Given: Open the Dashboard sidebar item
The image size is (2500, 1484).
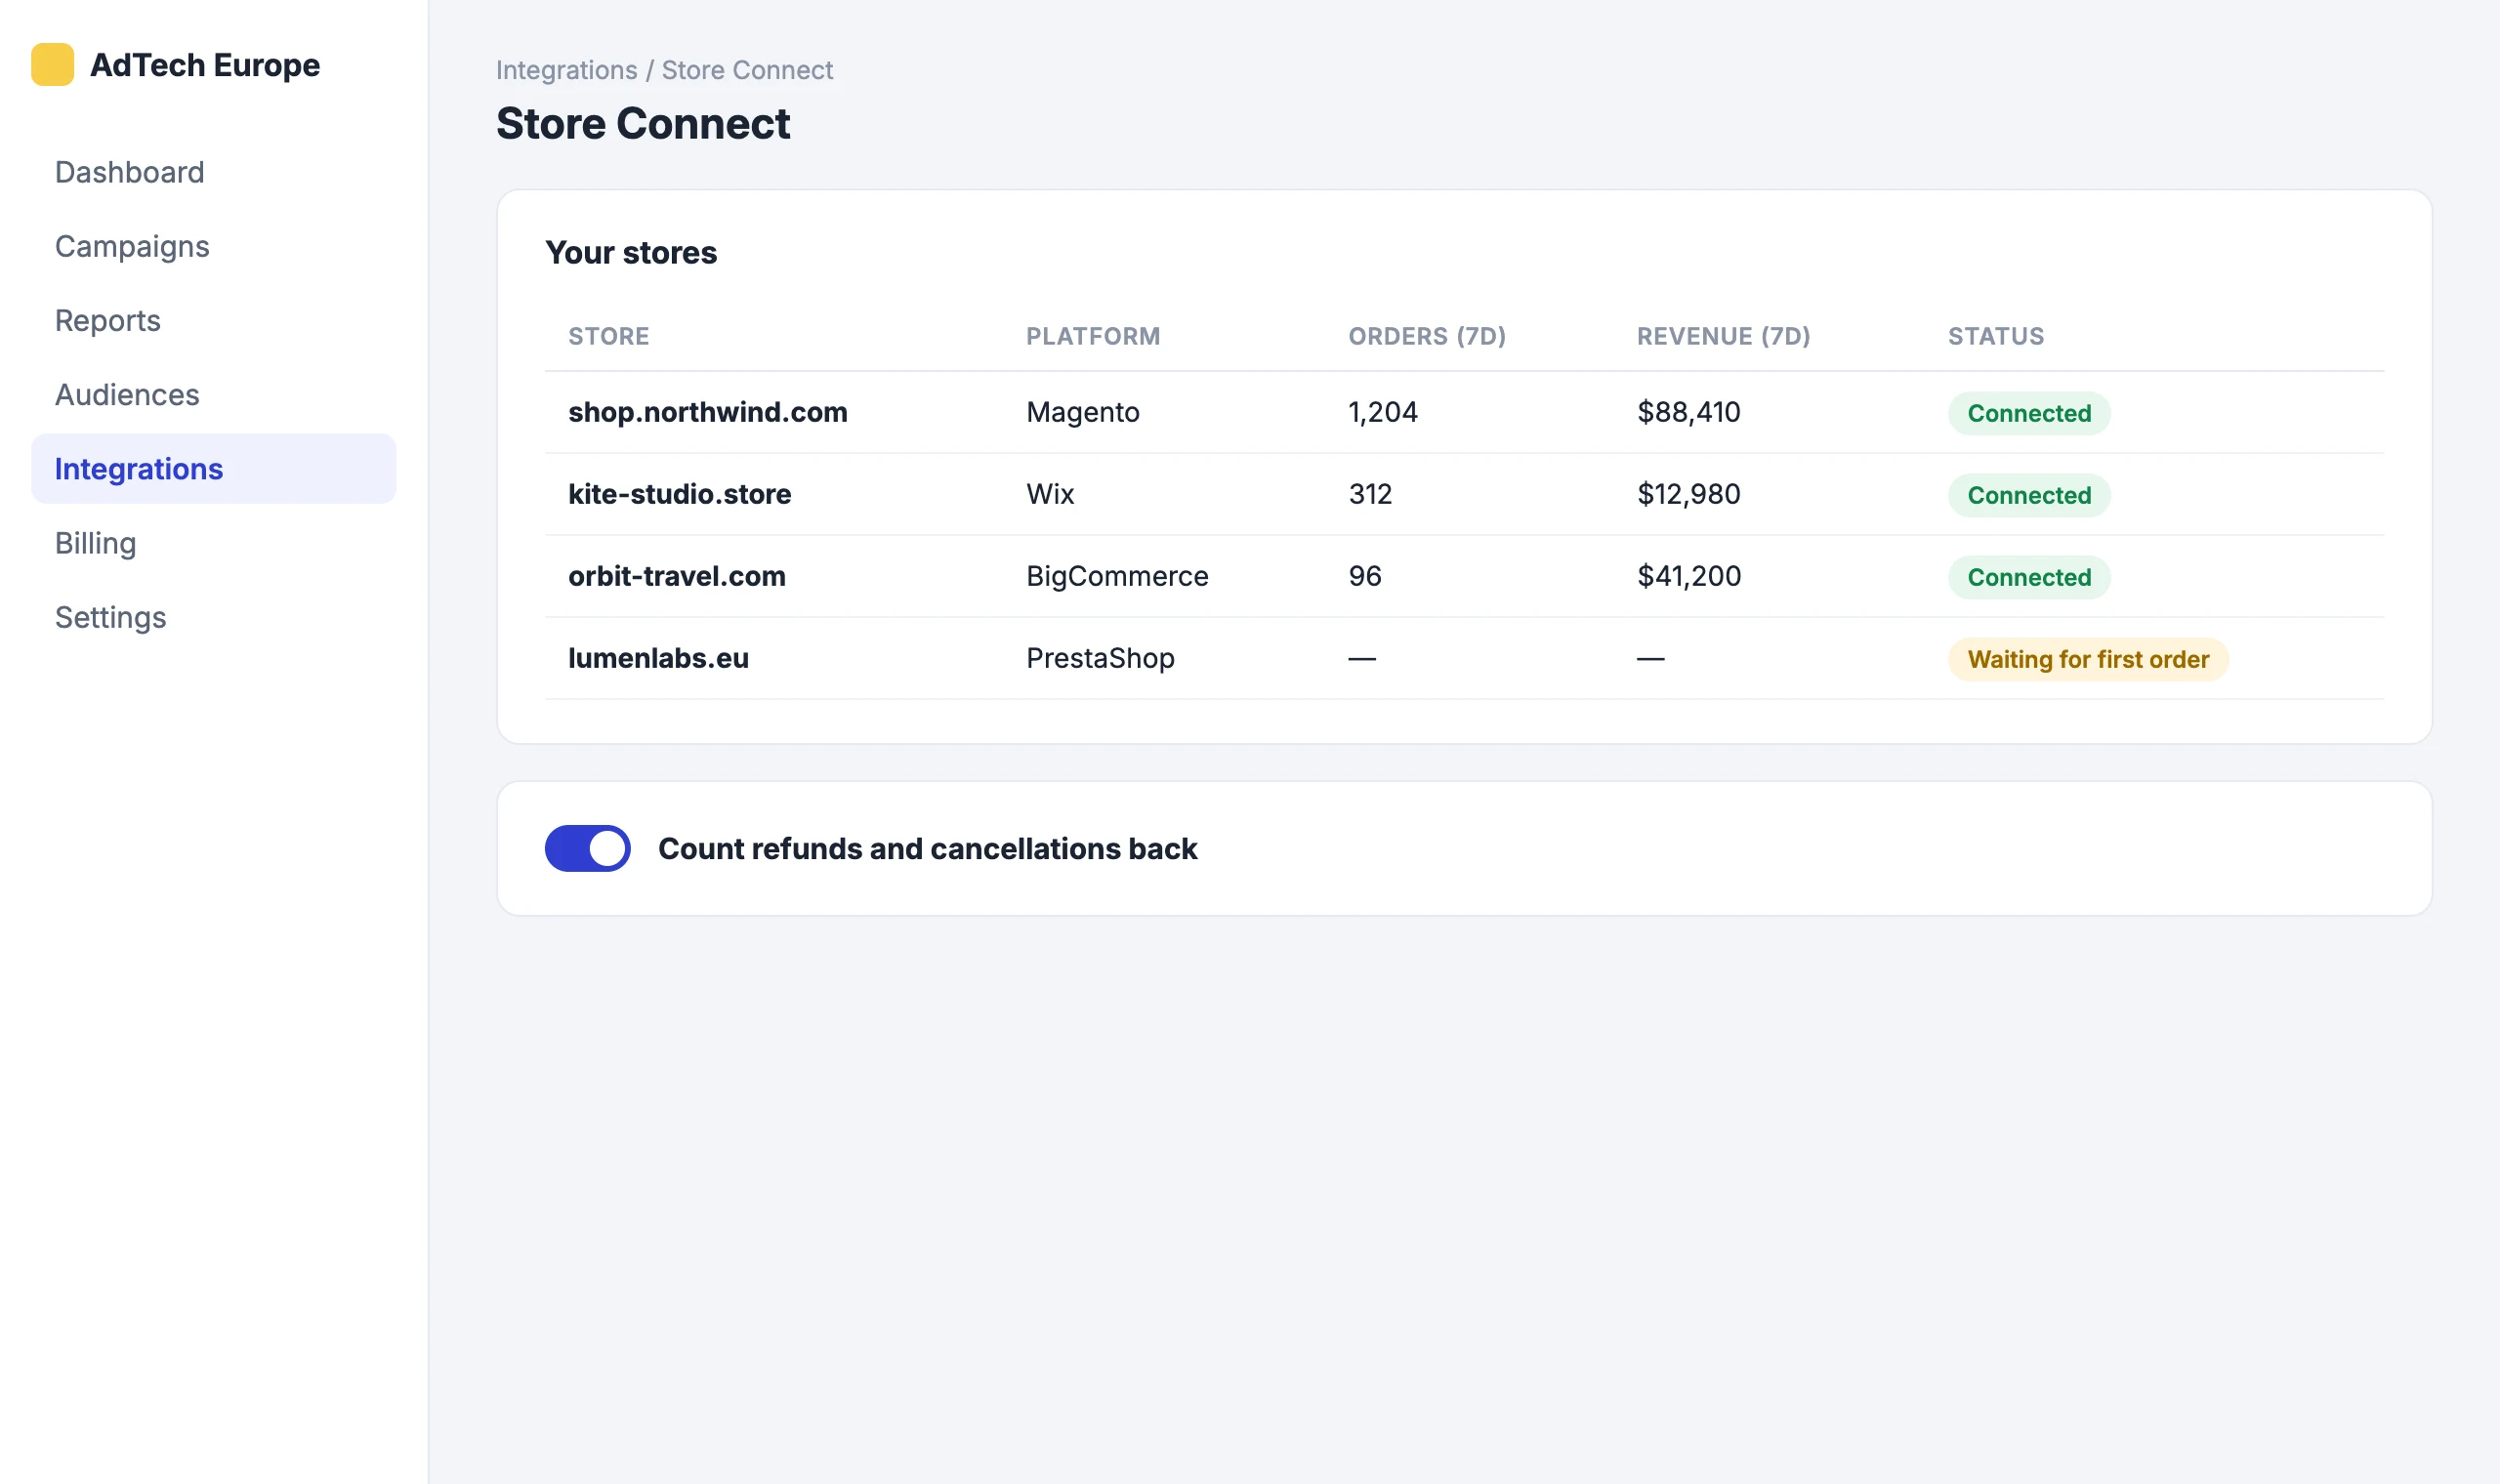Looking at the screenshot, I should 213,172.
